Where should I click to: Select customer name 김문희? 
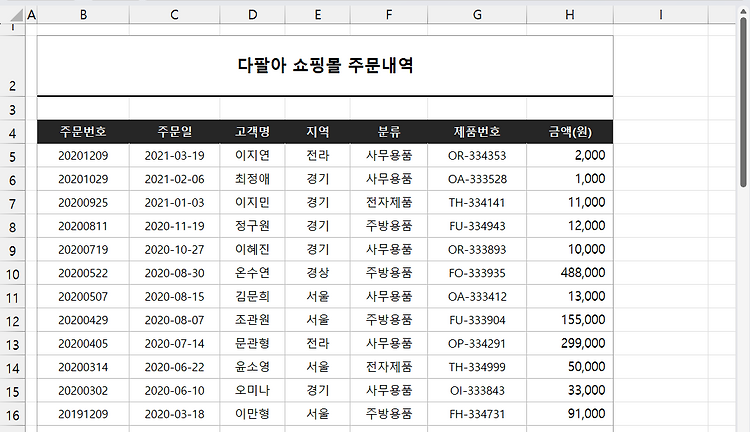click(253, 296)
